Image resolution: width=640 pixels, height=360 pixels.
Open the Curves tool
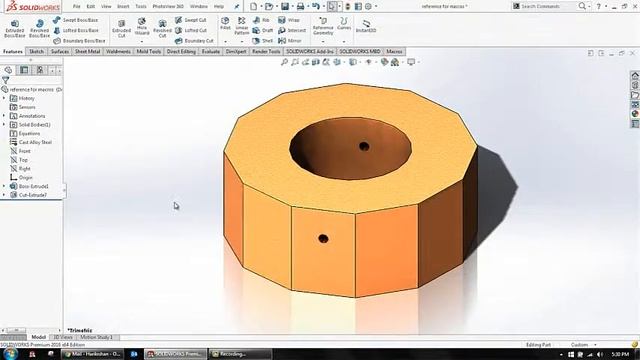click(x=344, y=24)
